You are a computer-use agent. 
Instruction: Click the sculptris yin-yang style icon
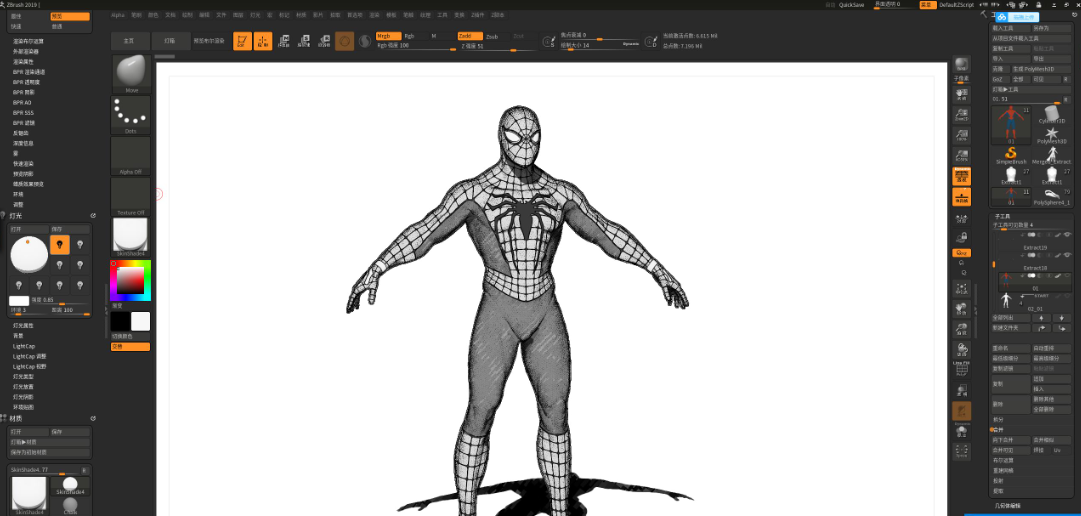click(x=365, y=41)
